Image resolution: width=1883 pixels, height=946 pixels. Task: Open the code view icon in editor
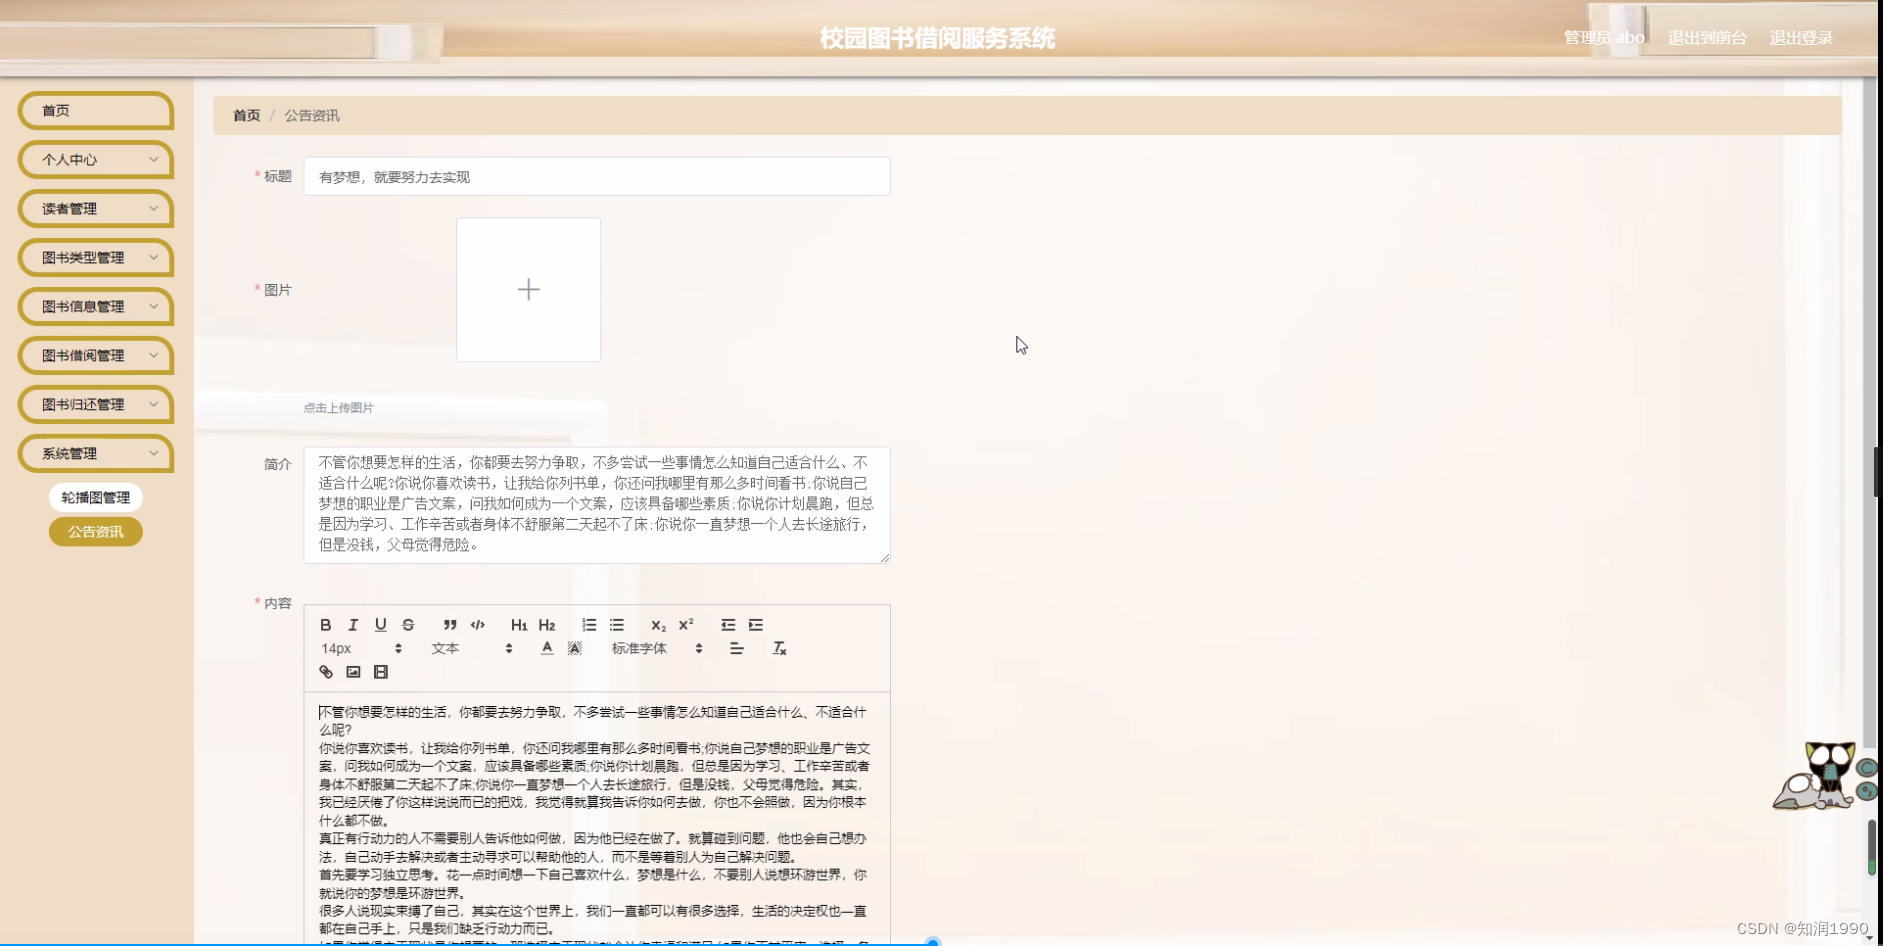[477, 625]
